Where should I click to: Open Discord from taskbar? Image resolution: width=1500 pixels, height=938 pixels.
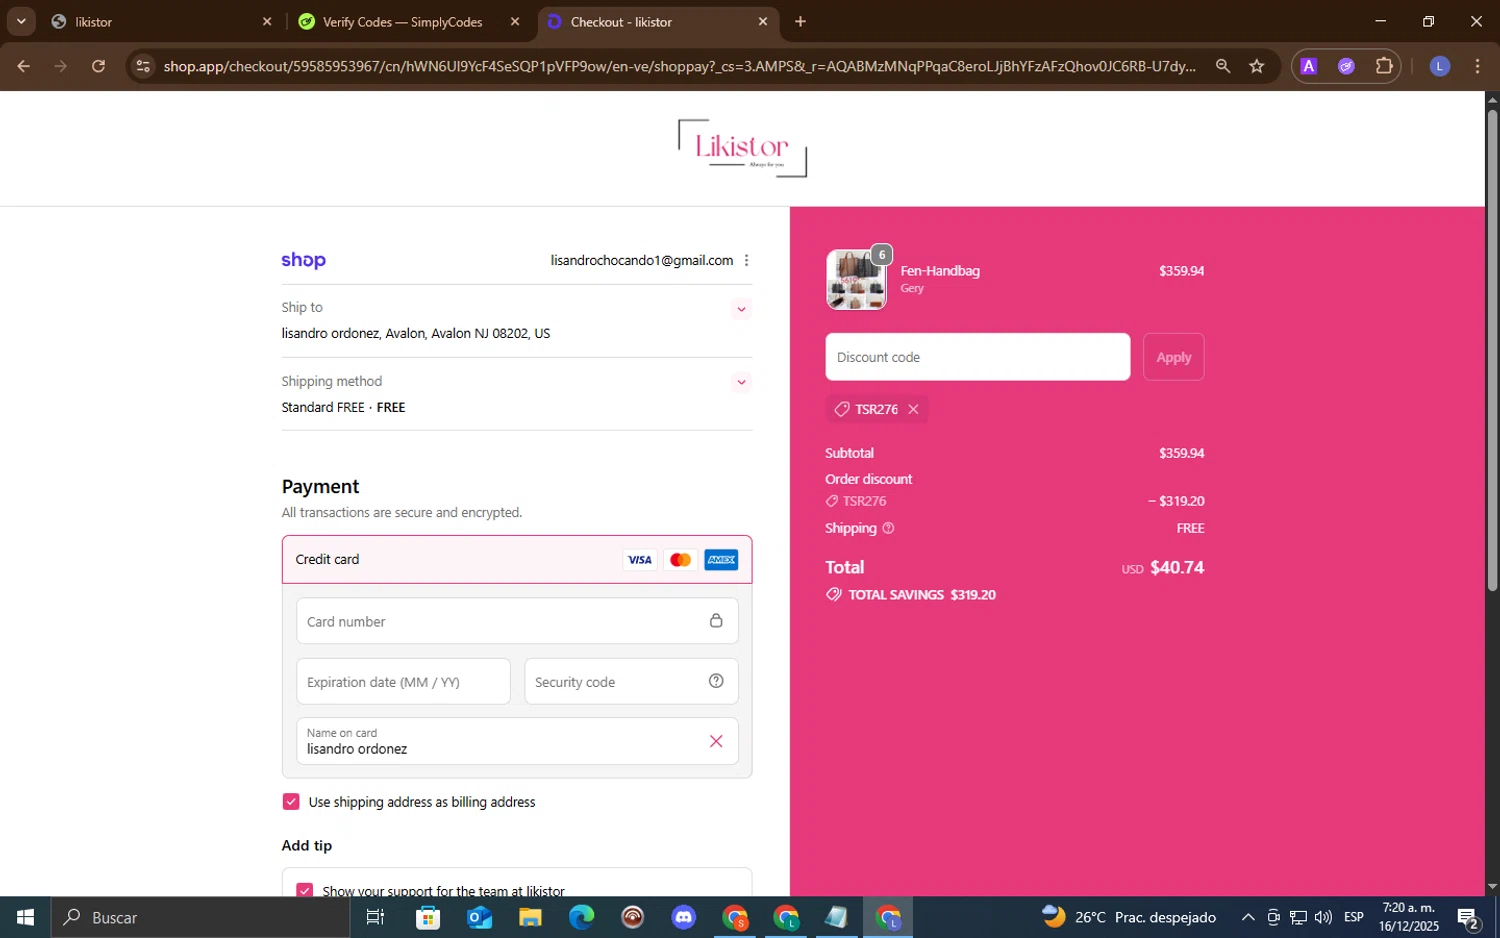(684, 917)
